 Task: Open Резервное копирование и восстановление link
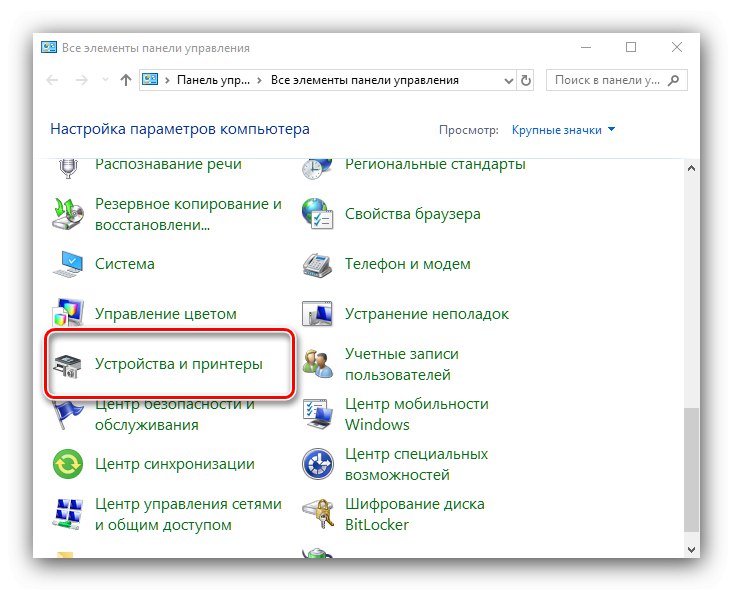188,214
